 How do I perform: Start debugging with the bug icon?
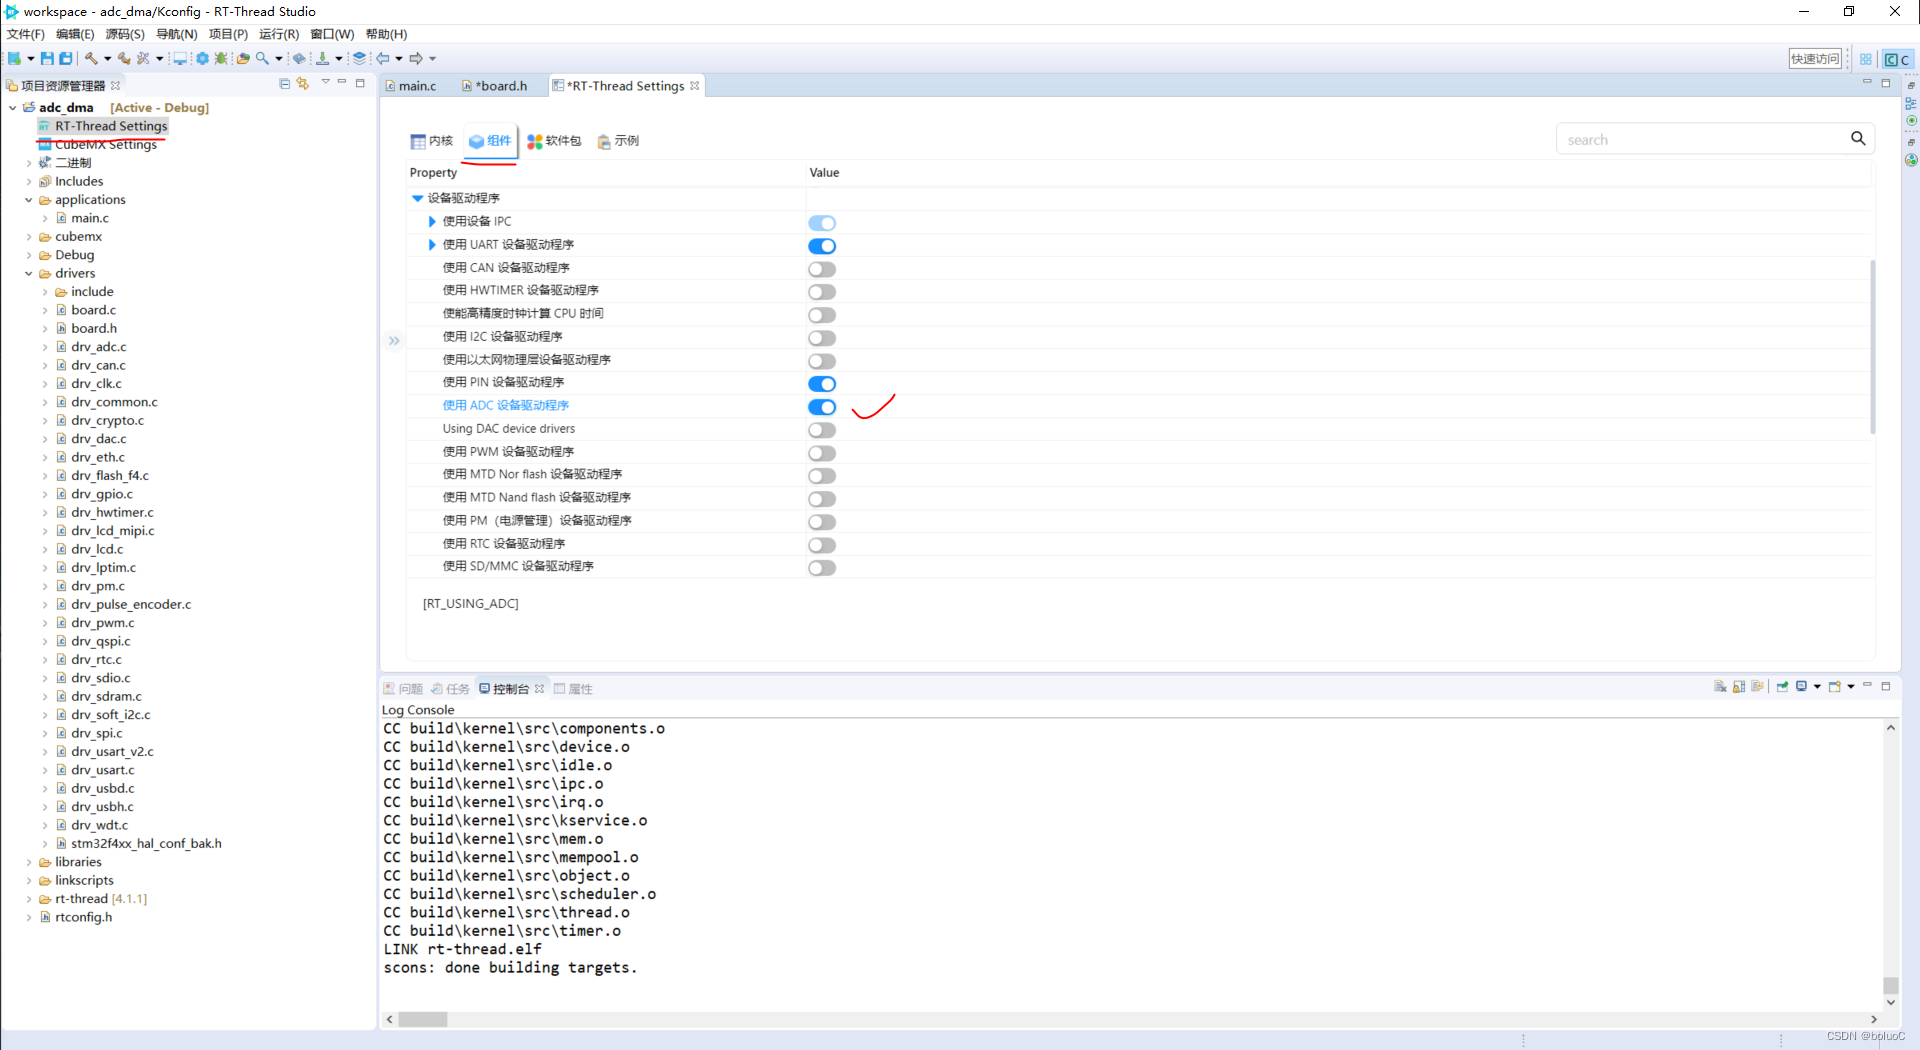pos(222,58)
